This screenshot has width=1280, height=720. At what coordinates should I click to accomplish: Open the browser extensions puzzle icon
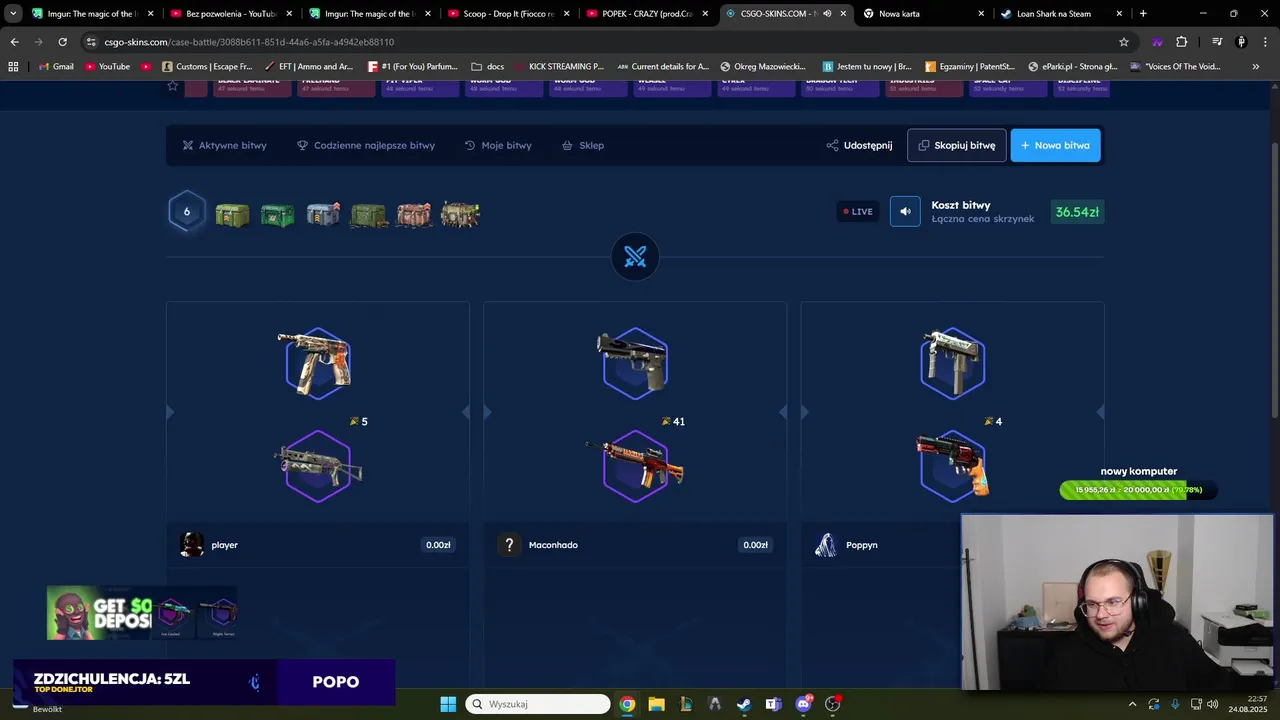click(x=1182, y=42)
